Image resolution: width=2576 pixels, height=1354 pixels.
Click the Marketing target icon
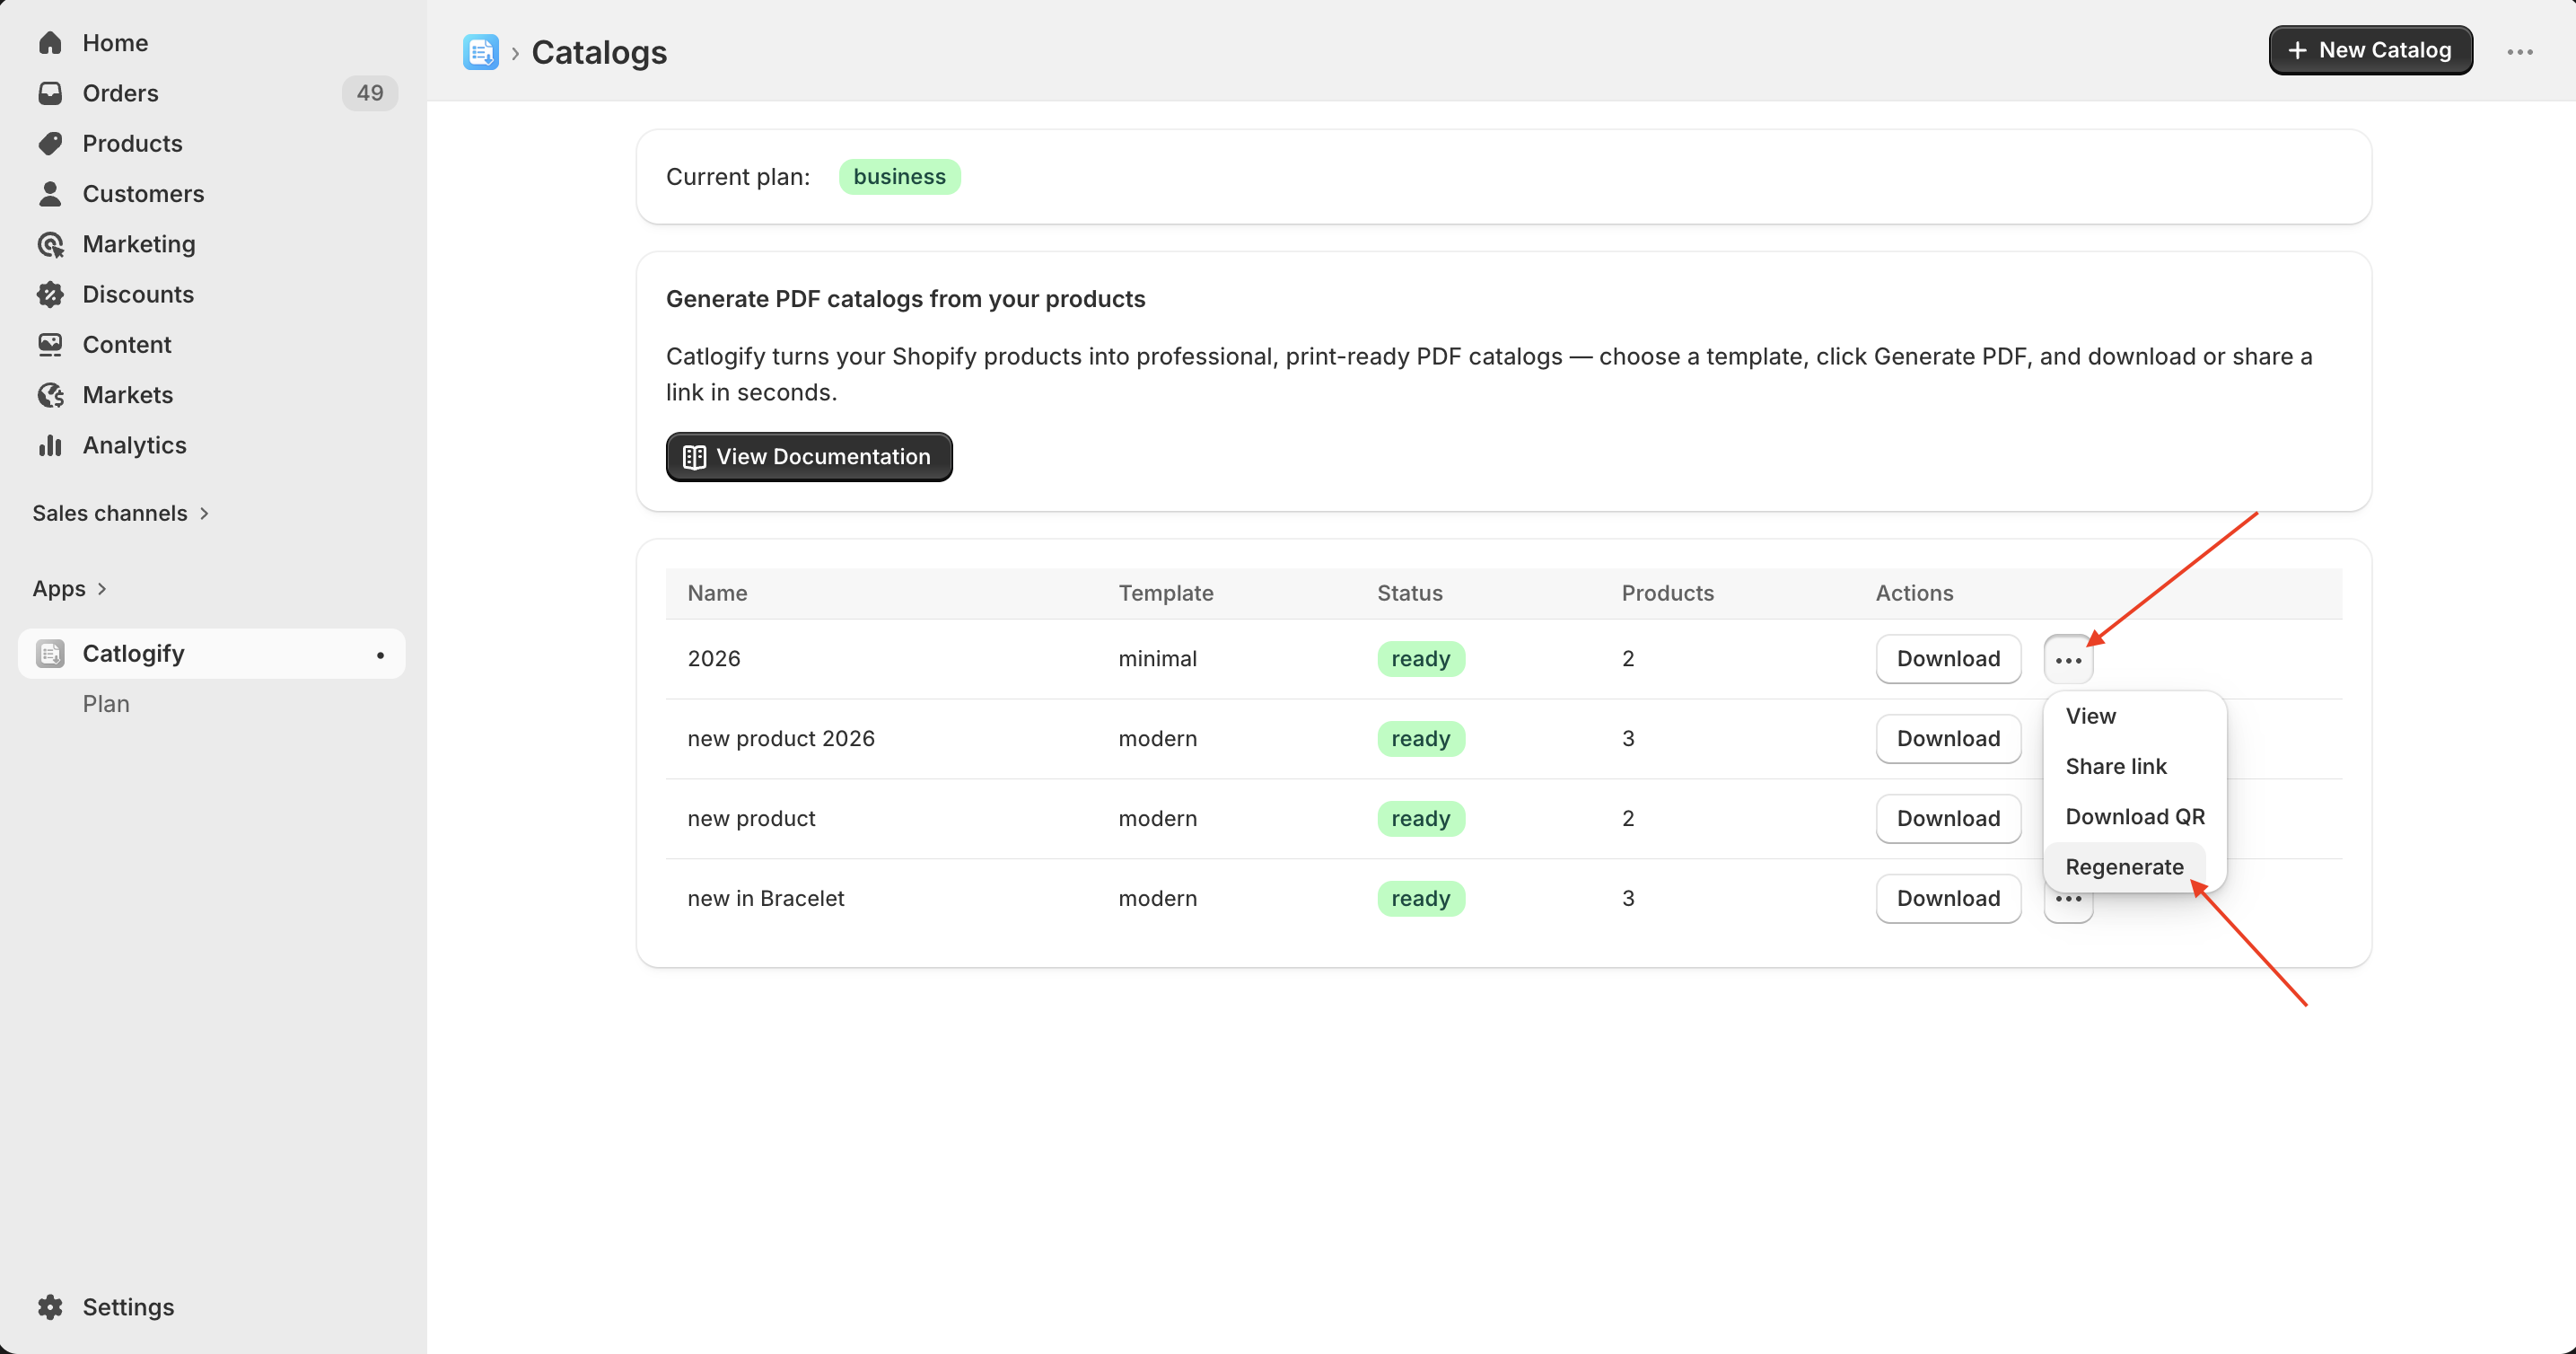point(50,244)
